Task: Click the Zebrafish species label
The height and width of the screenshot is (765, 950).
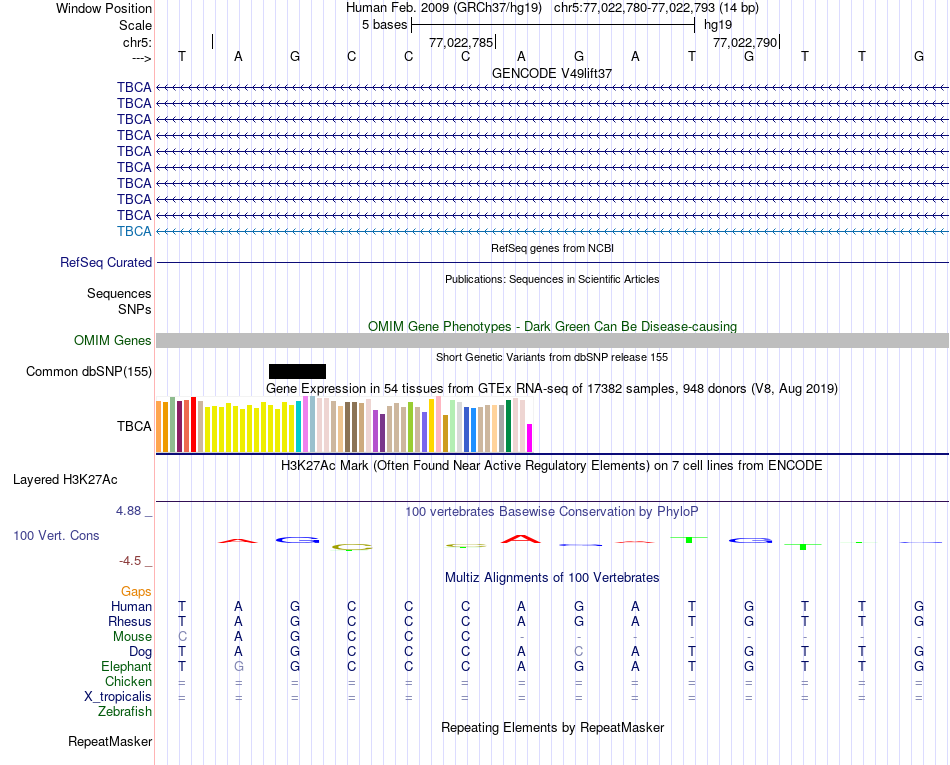Action: [125, 711]
